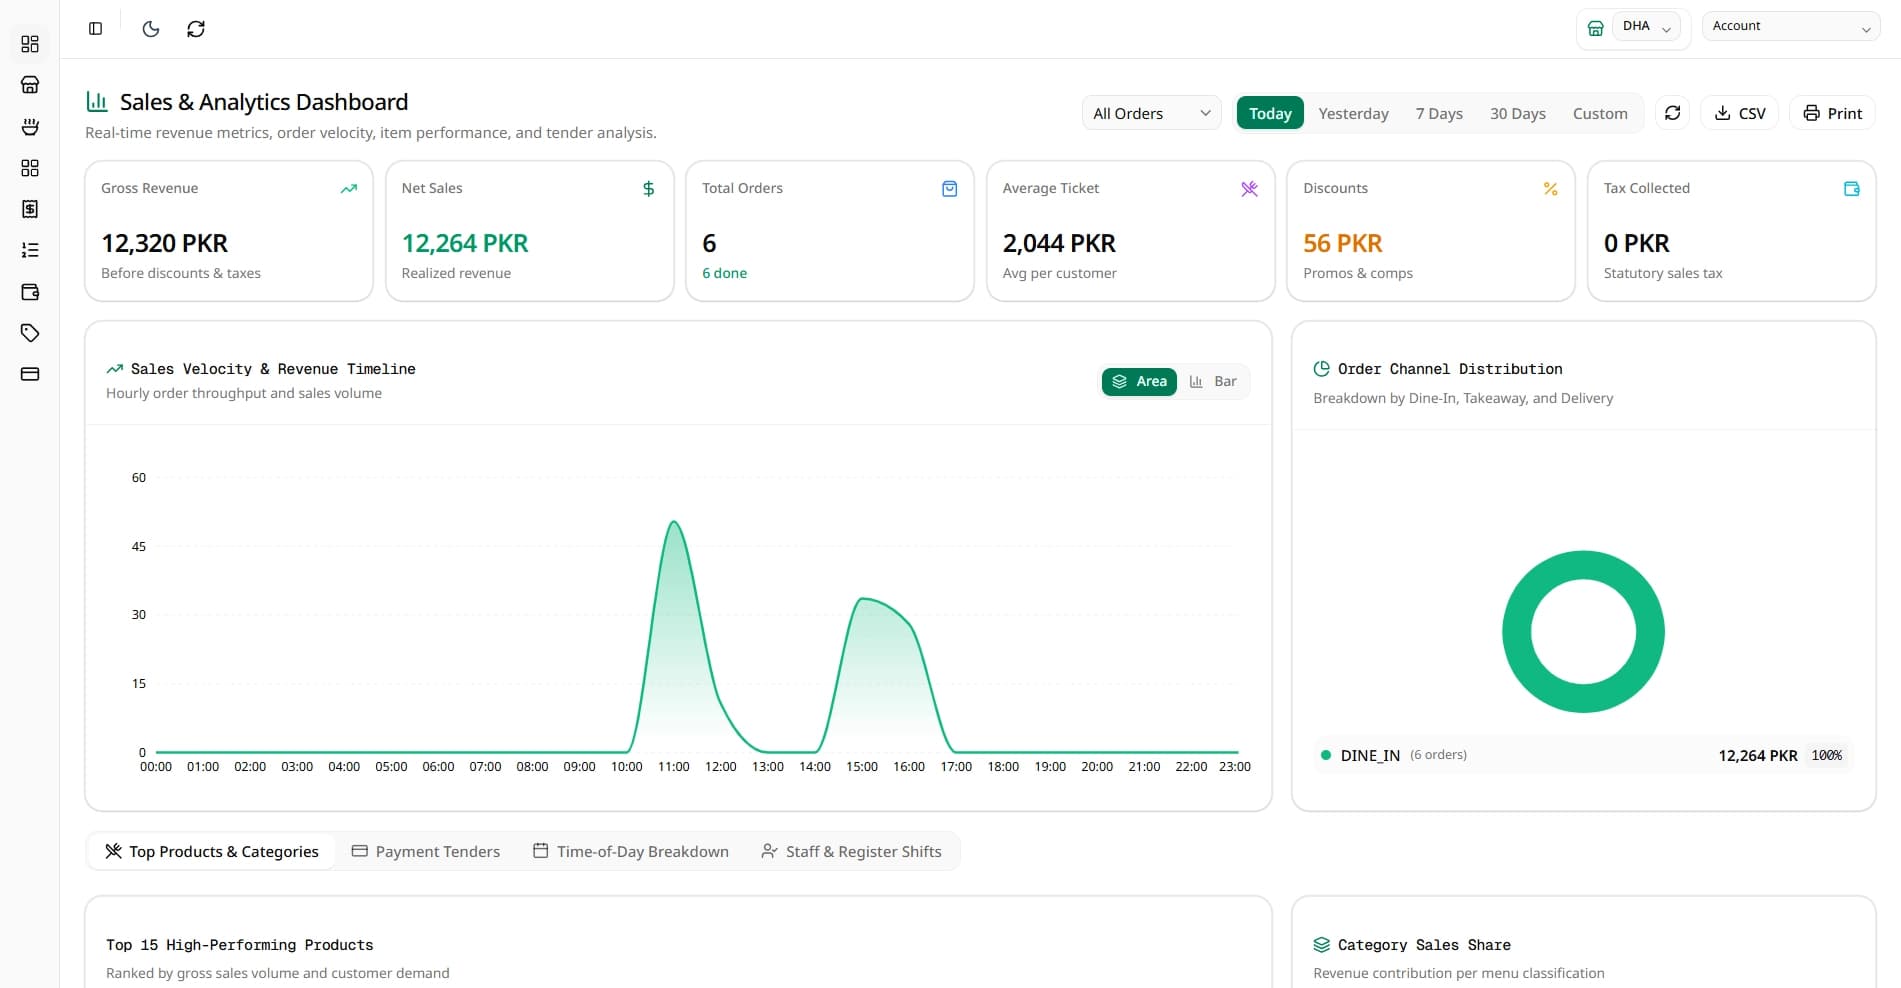
Task: Click the Gross Revenue trend icon
Action: [x=348, y=189]
